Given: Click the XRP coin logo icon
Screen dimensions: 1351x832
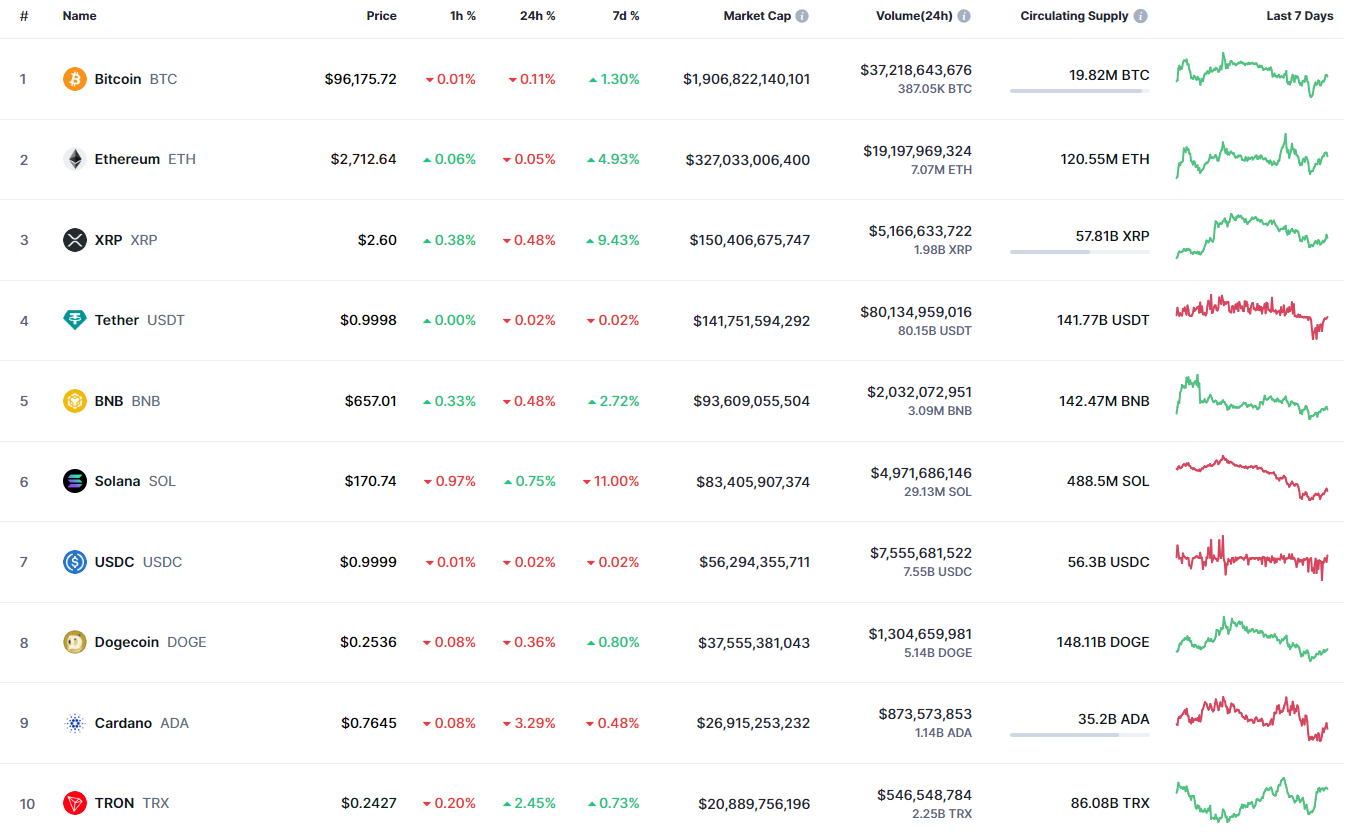Looking at the screenshot, I should click(x=75, y=240).
